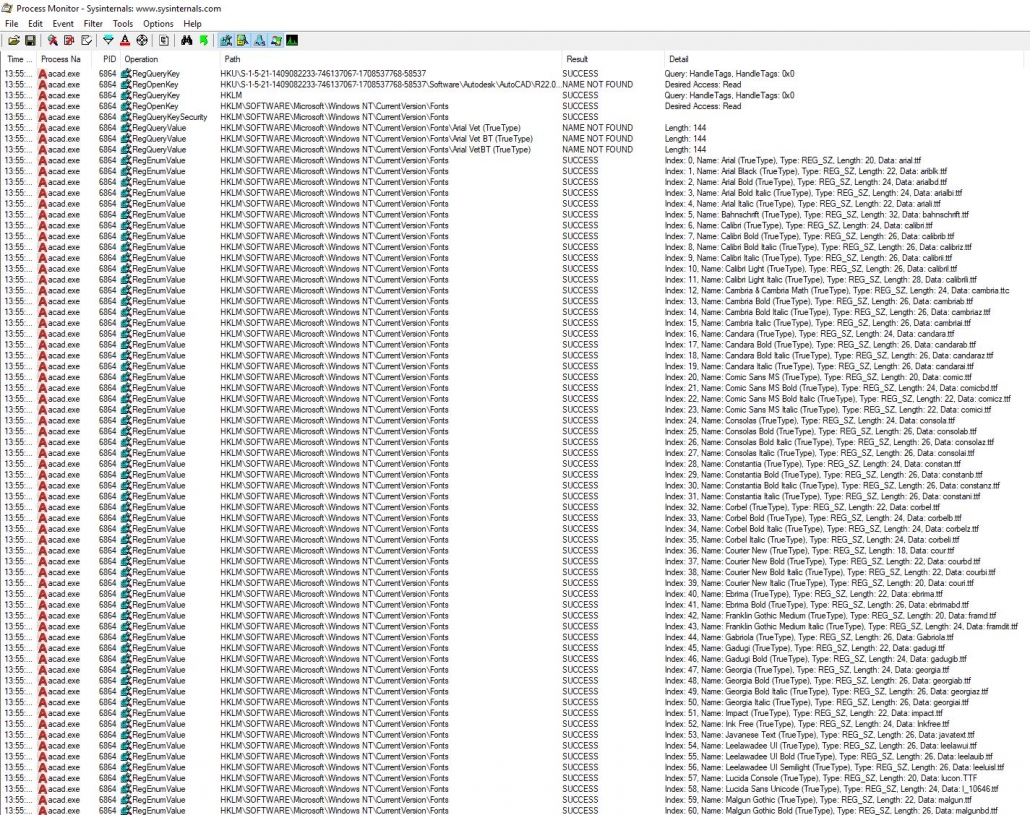Click the detail for Index 58 Lucida Sans Unicode

[831, 789]
